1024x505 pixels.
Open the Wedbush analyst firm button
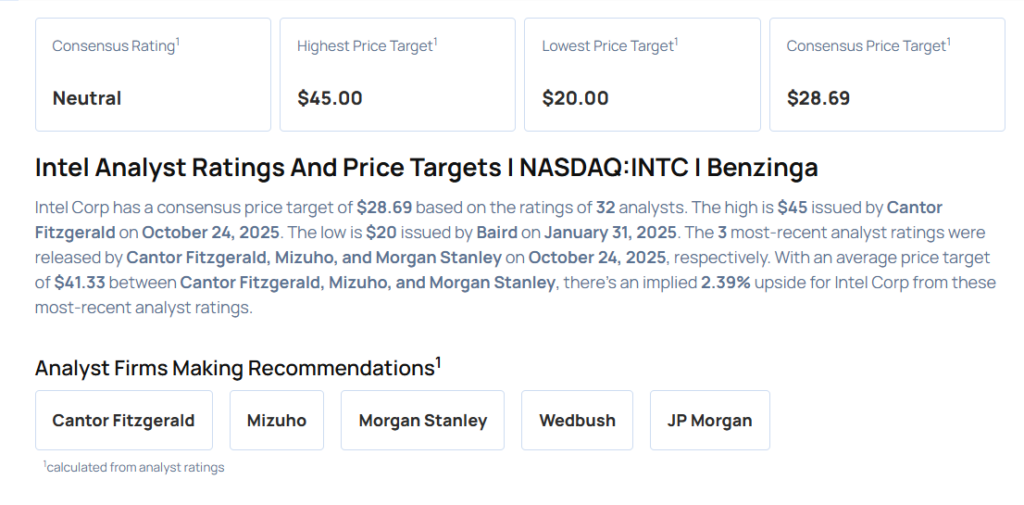[577, 420]
